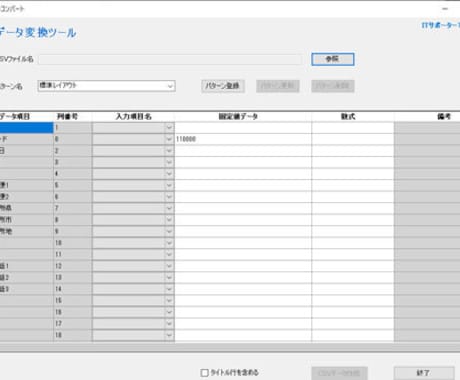Click the 参照 browse button
460x380 pixels.
pyautogui.click(x=333, y=59)
